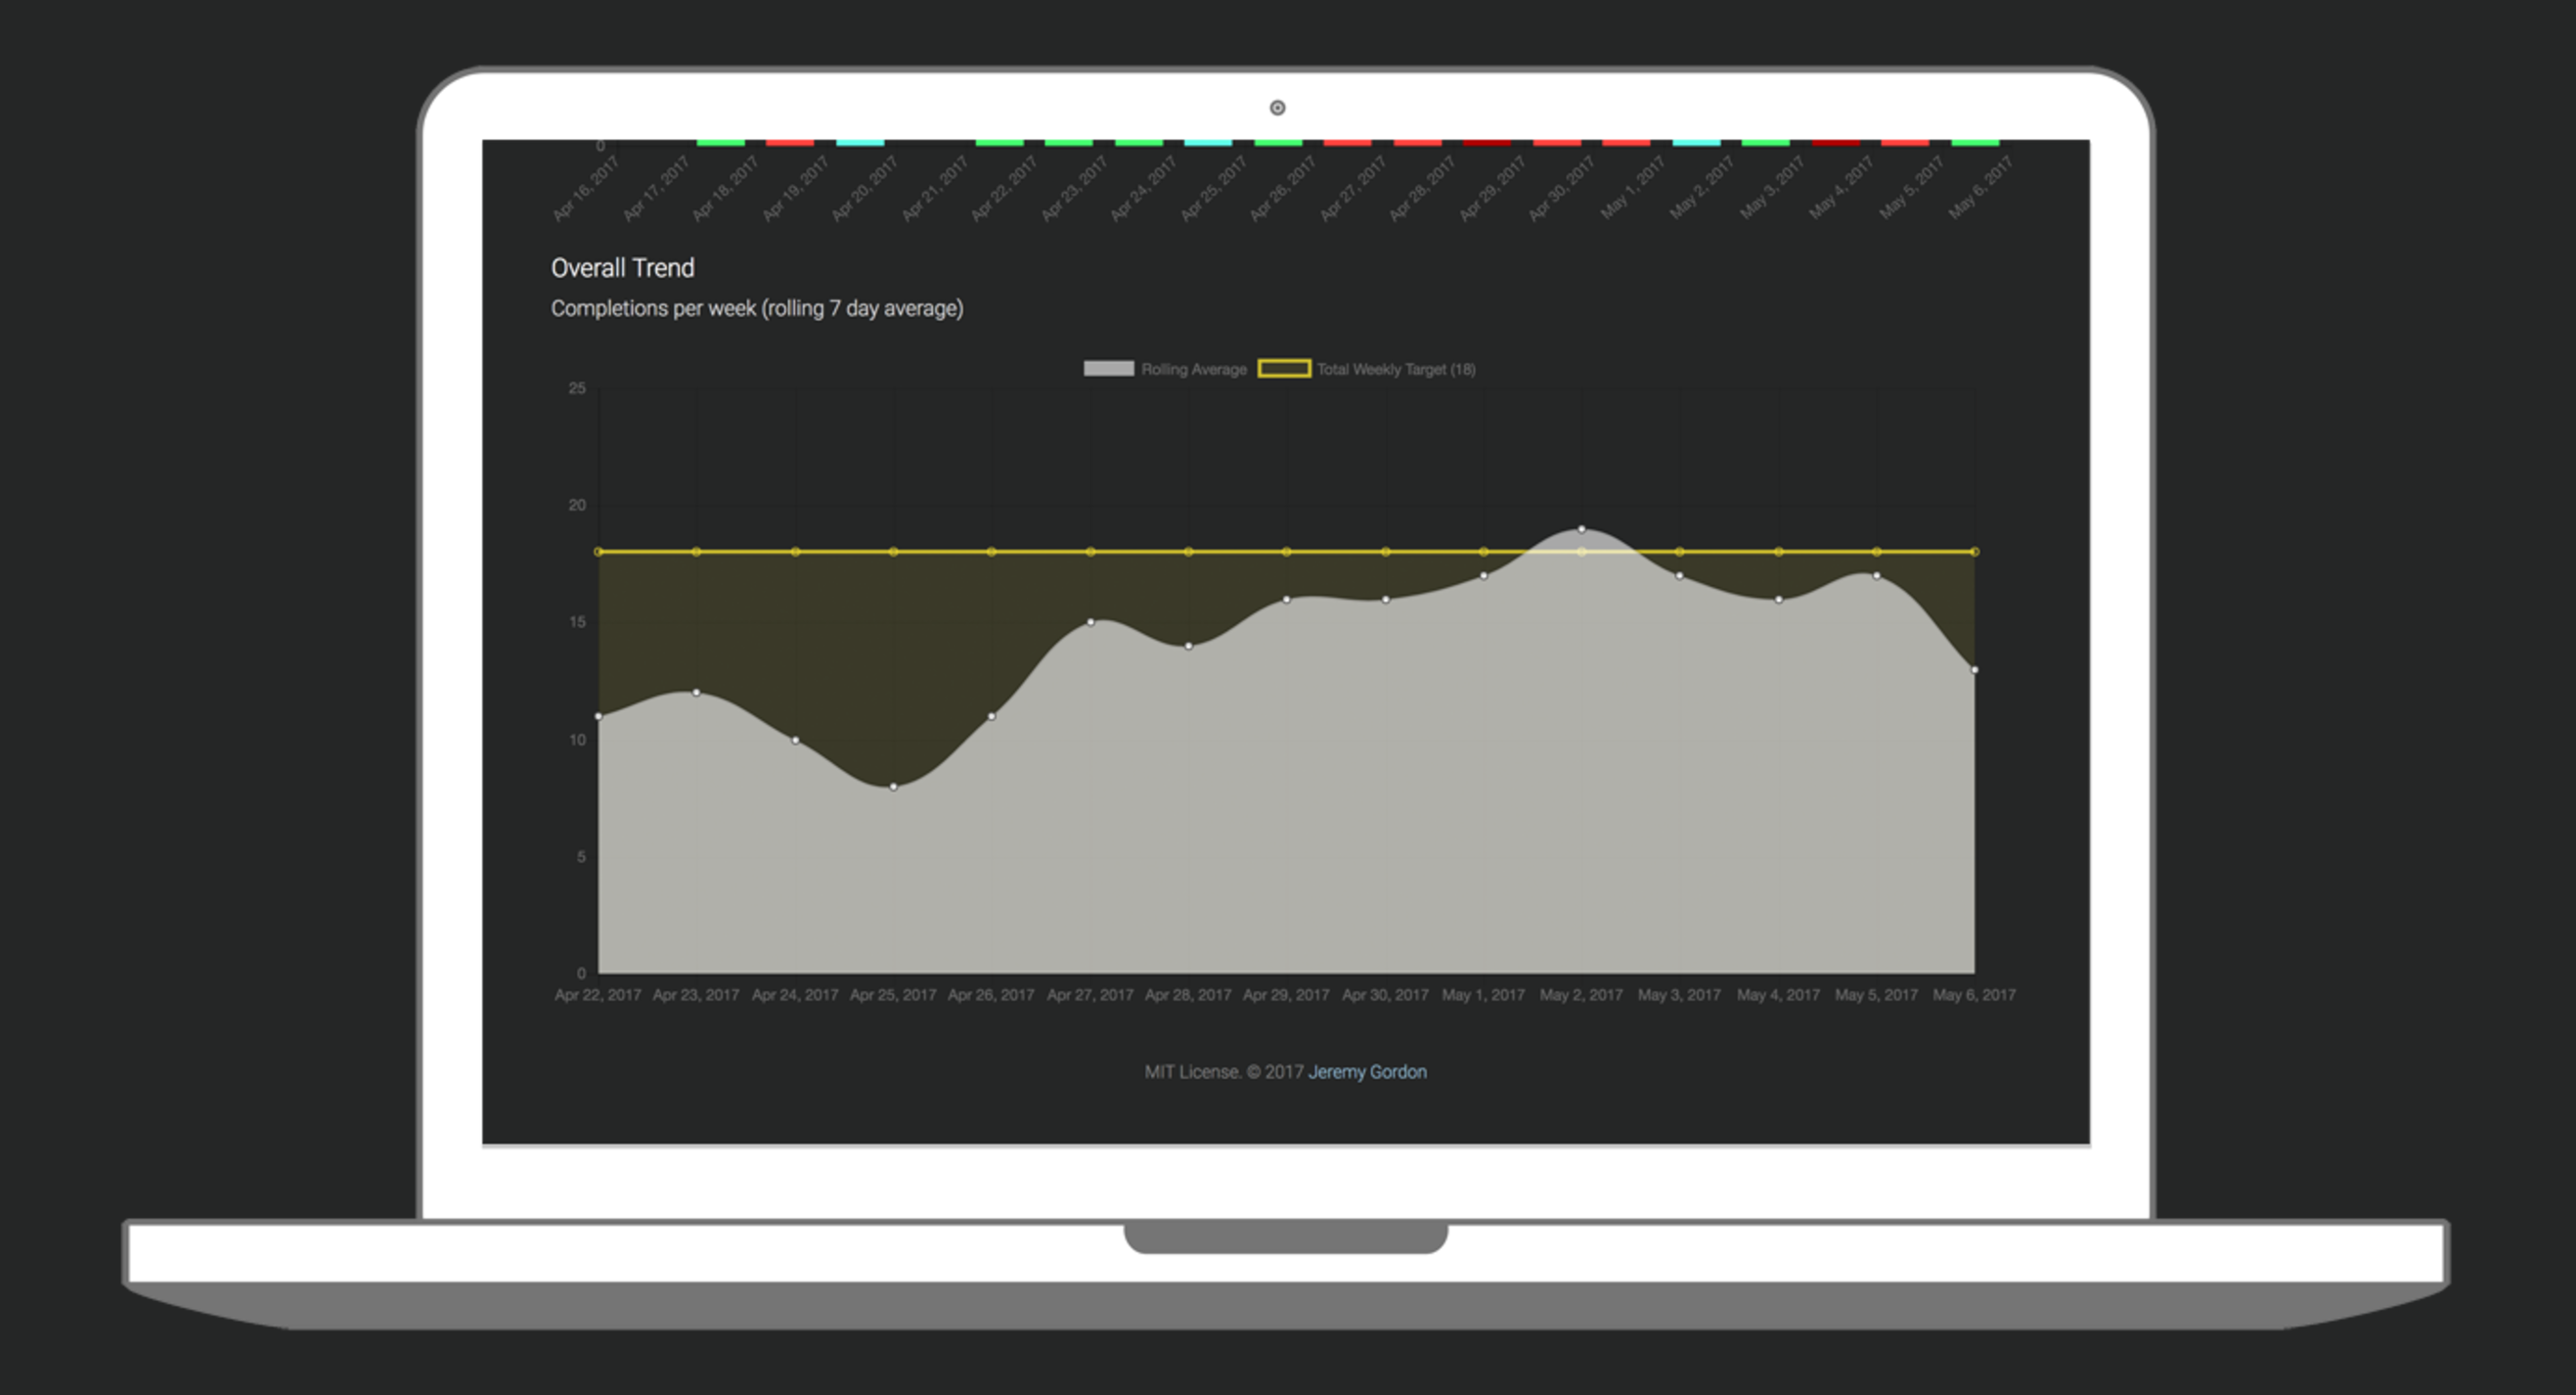The image size is (2576, 1395).
Task: Click the yellow target line point on Apr 27
Action: pyautogui.click(x=1090, y=552)
